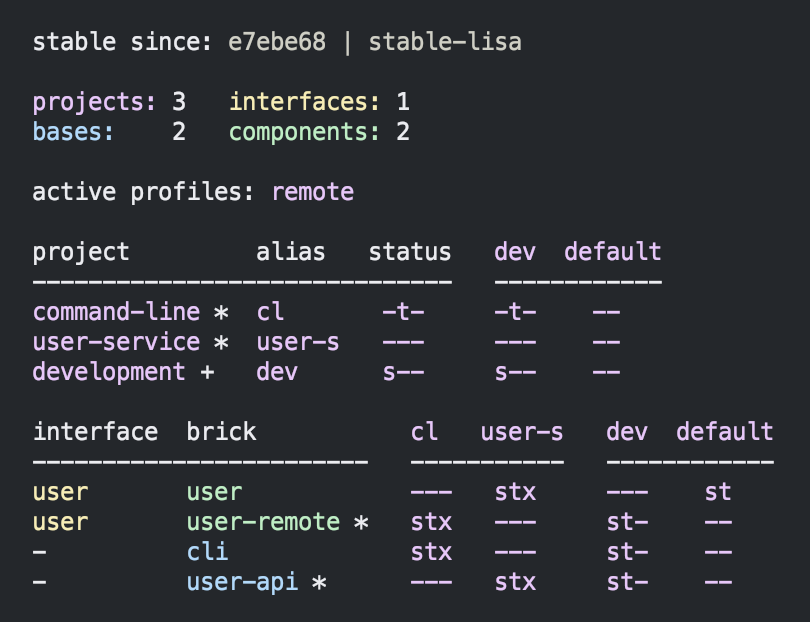This screenshot has height=622, width=810.
Task: Click the user-service project name
Action: click(x=116, y=341)
